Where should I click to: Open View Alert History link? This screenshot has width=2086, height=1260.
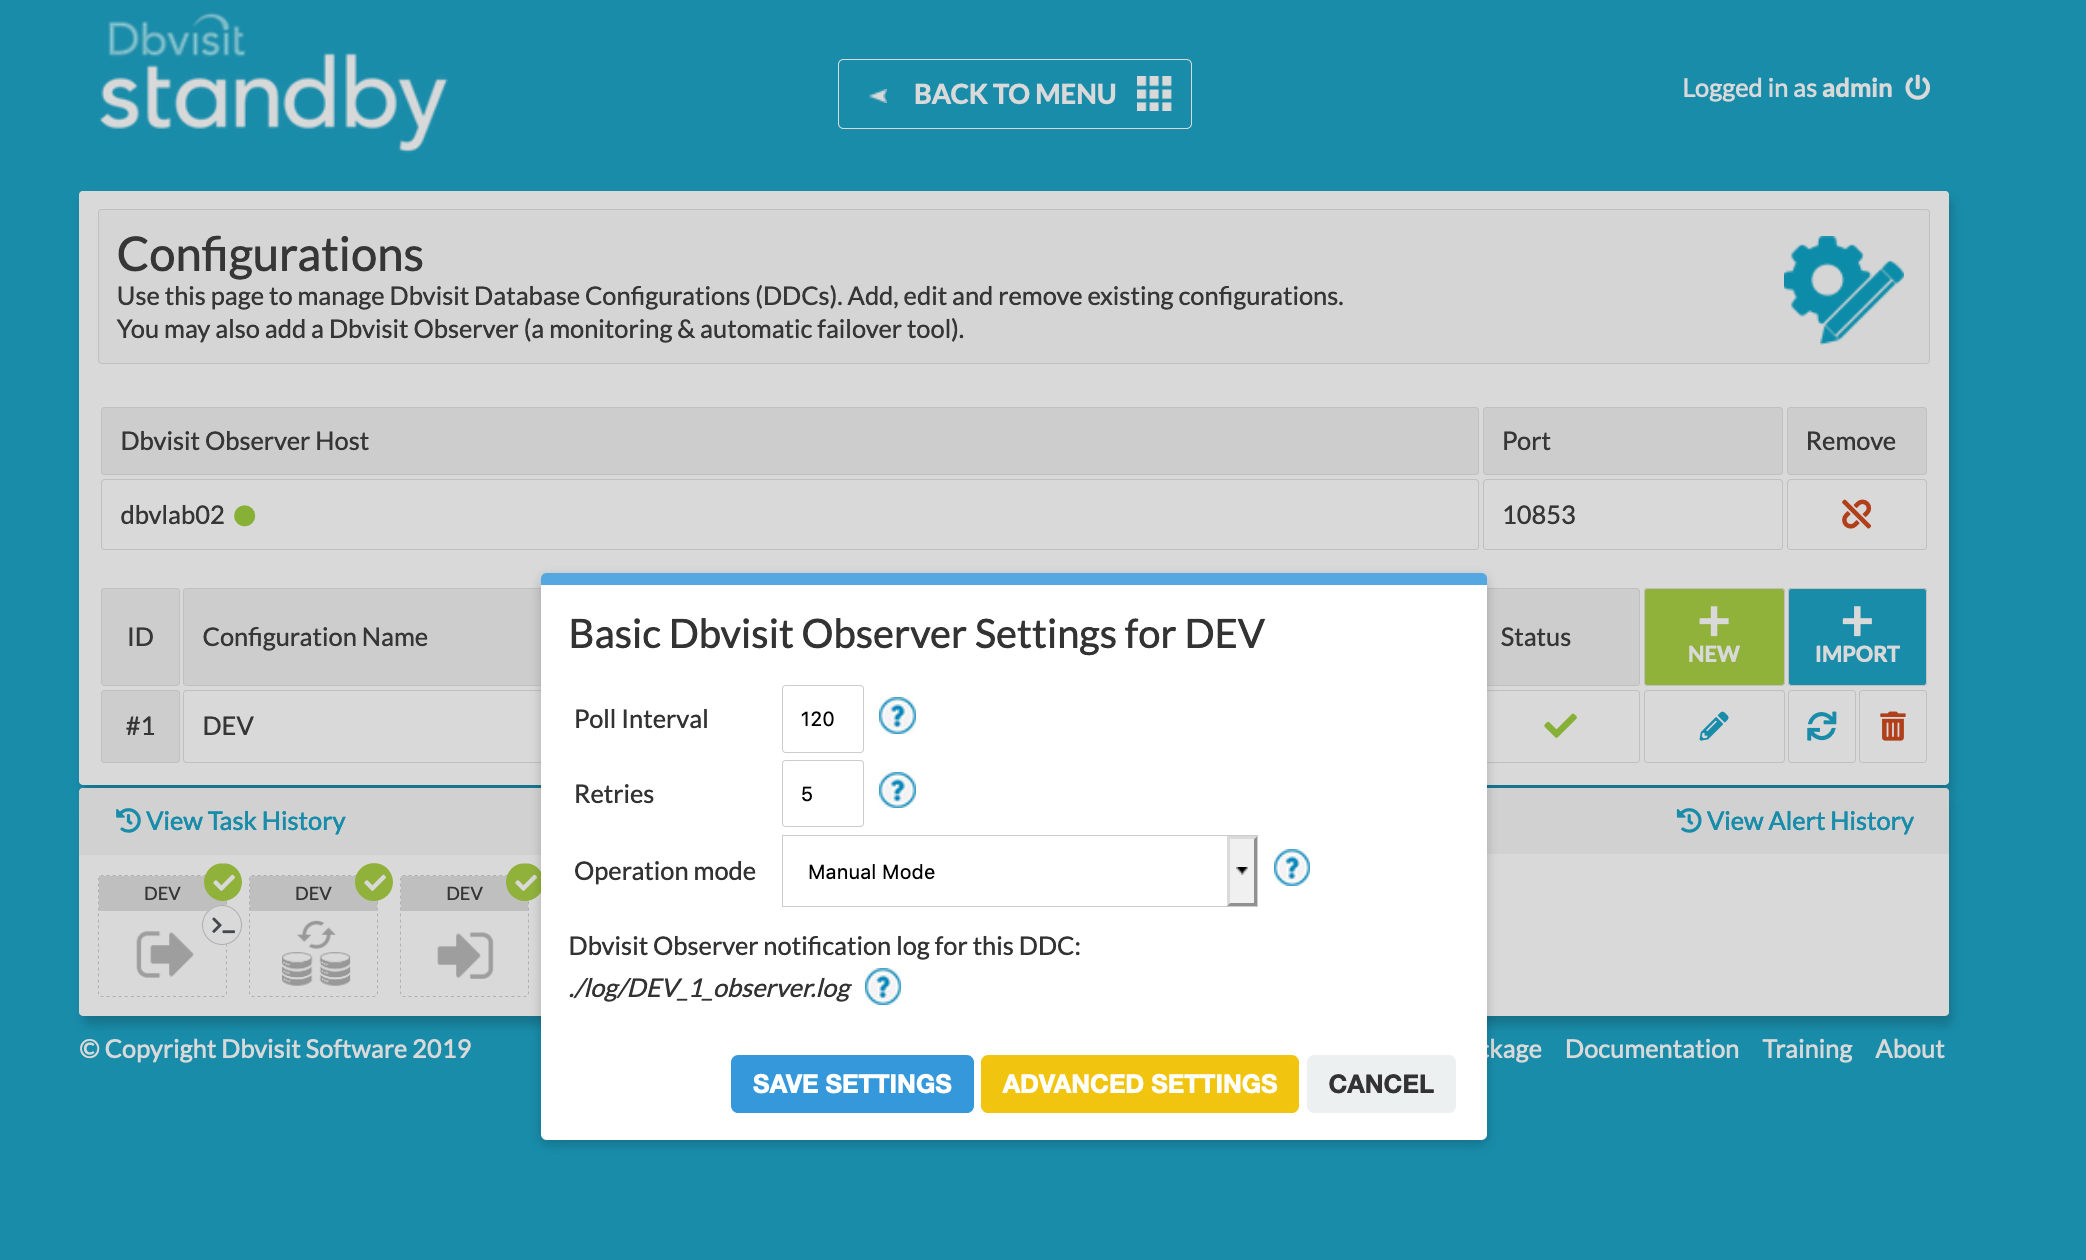pyautogui.click(x=1795, y=821)
